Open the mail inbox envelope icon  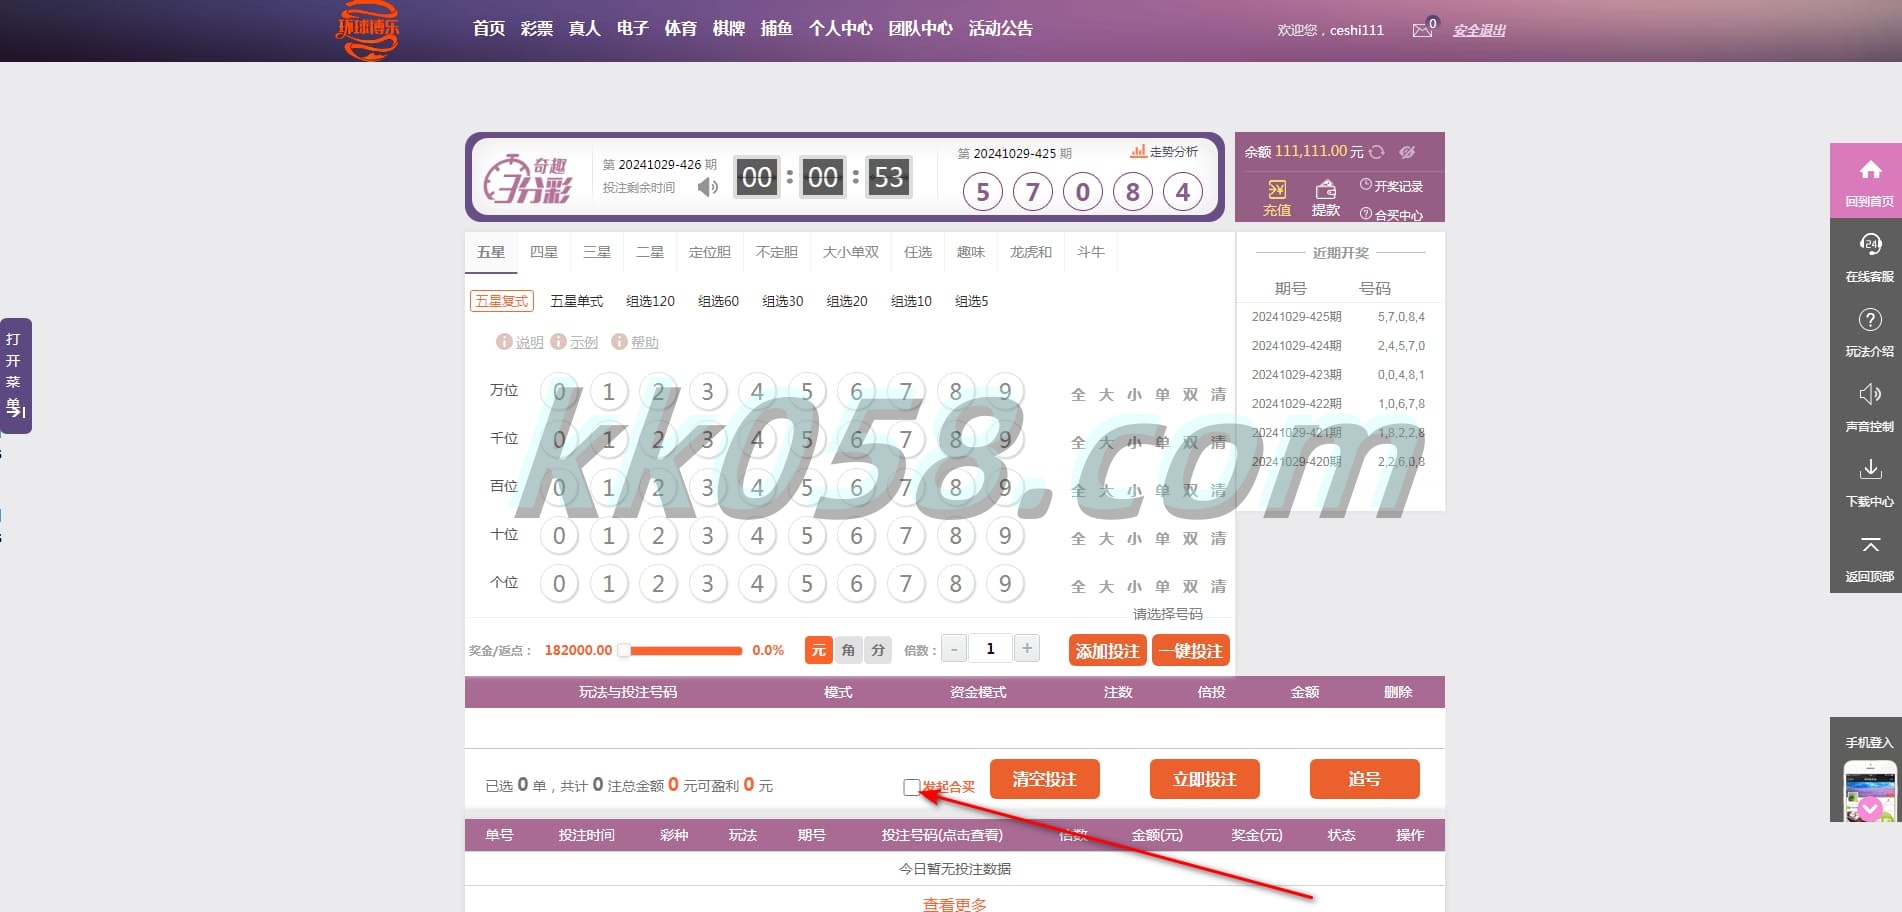click(1422, 30)
